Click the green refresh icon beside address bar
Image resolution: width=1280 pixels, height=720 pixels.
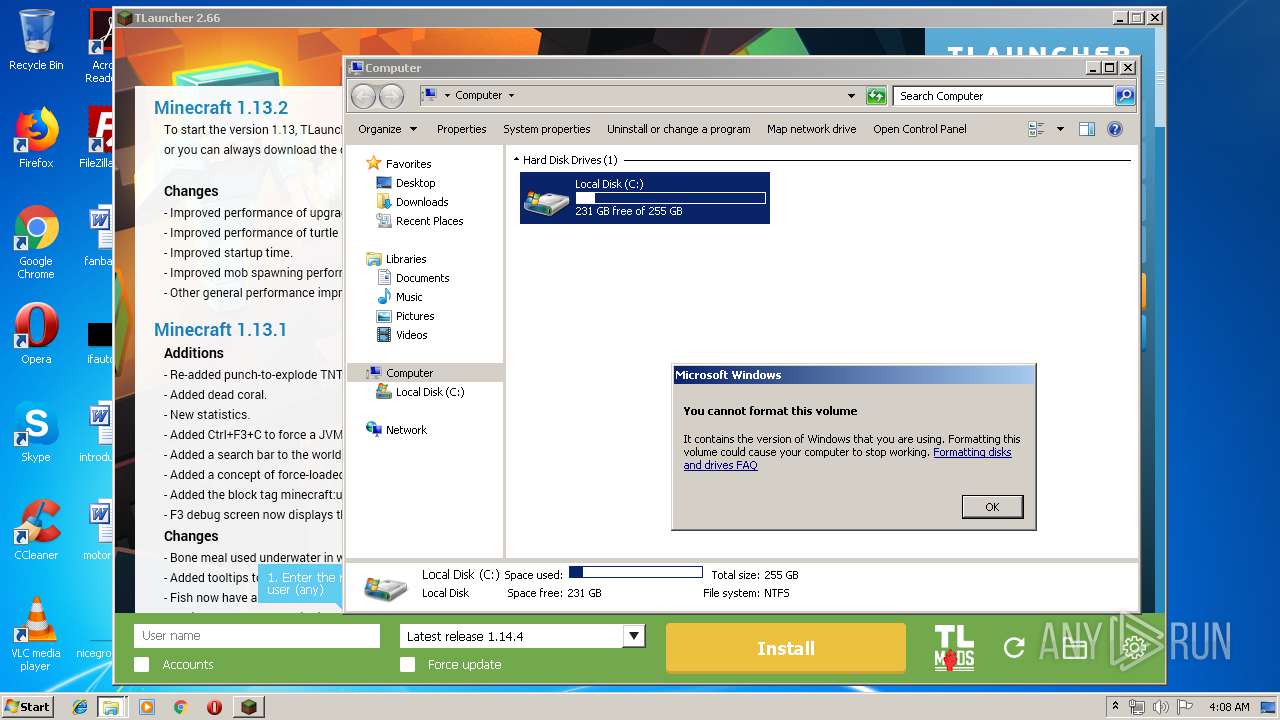pyautogui.click(x=876, y=96)
